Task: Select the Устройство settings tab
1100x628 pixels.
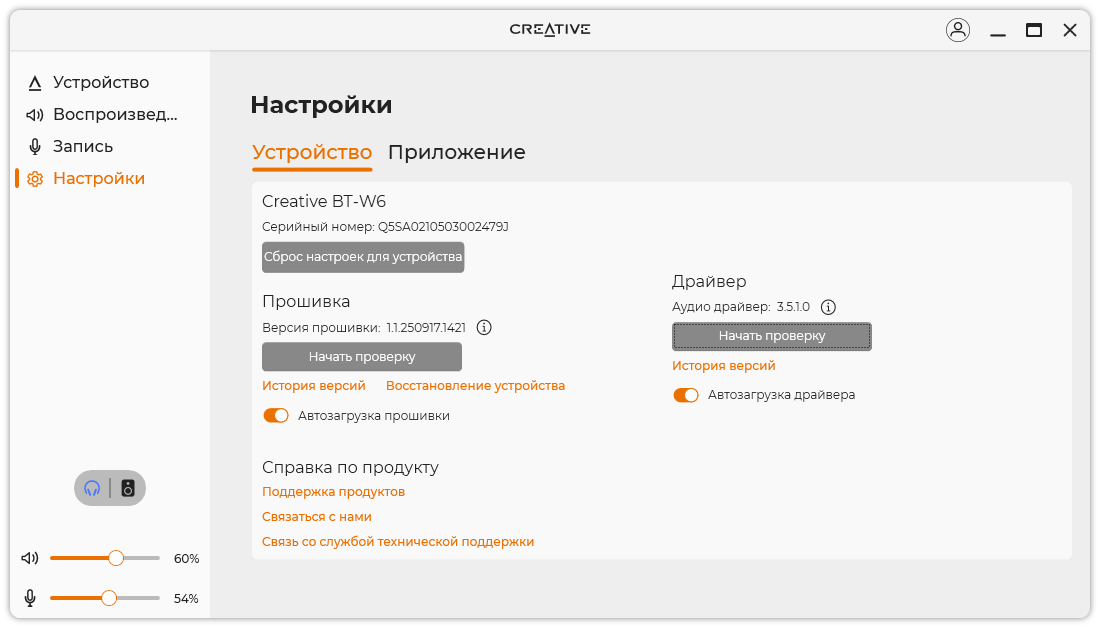Action: point(312,153)
